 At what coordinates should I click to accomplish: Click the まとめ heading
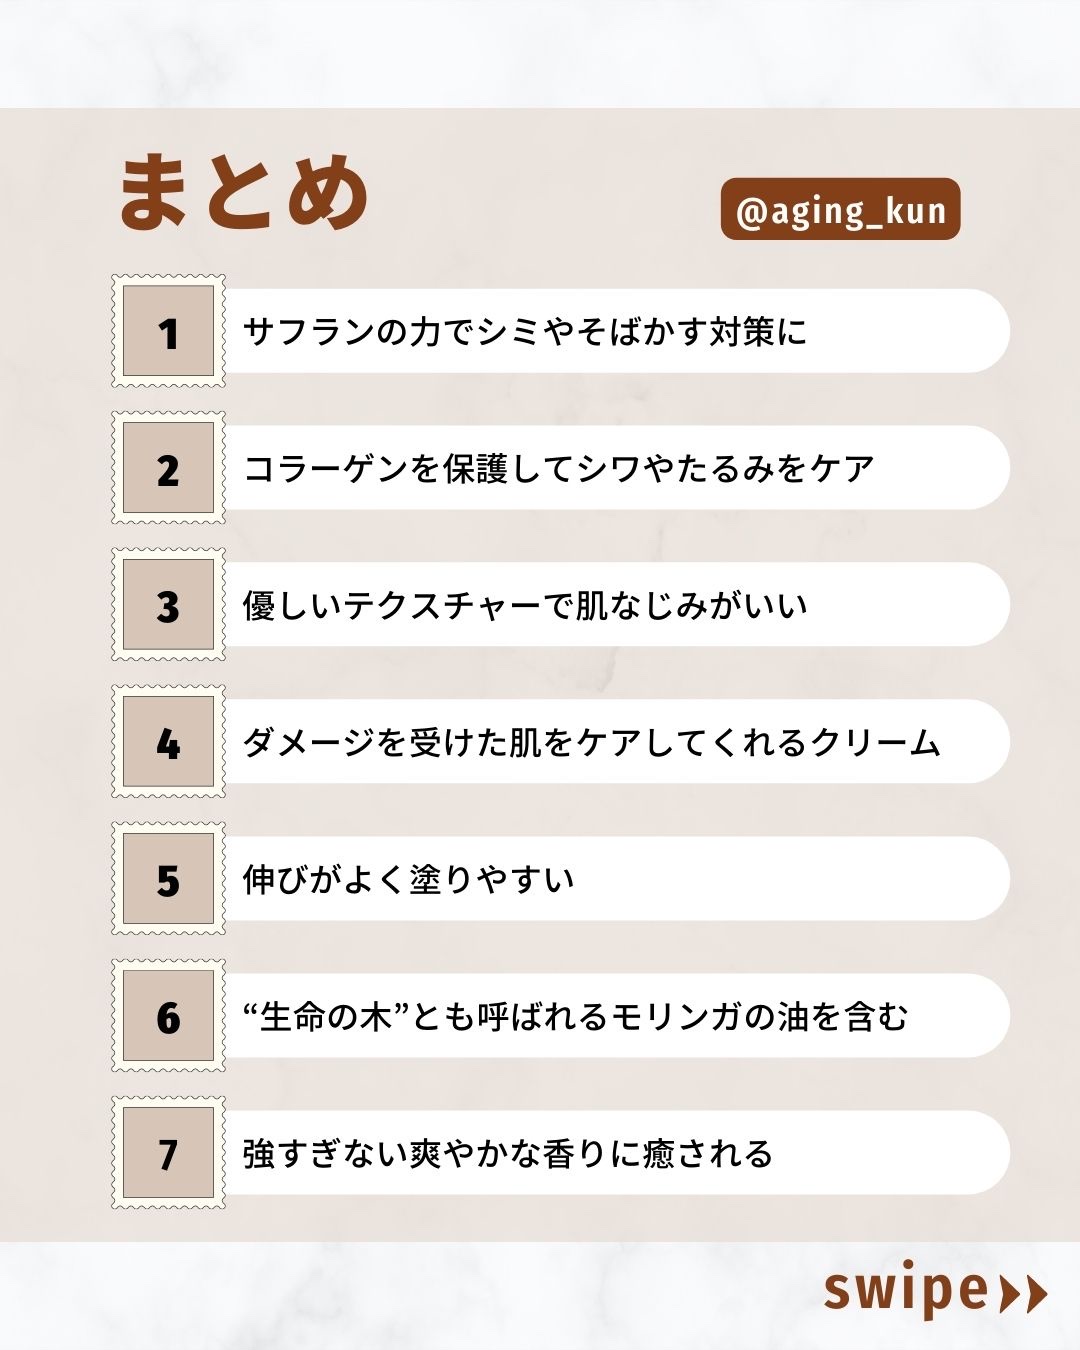coord(244,193)
